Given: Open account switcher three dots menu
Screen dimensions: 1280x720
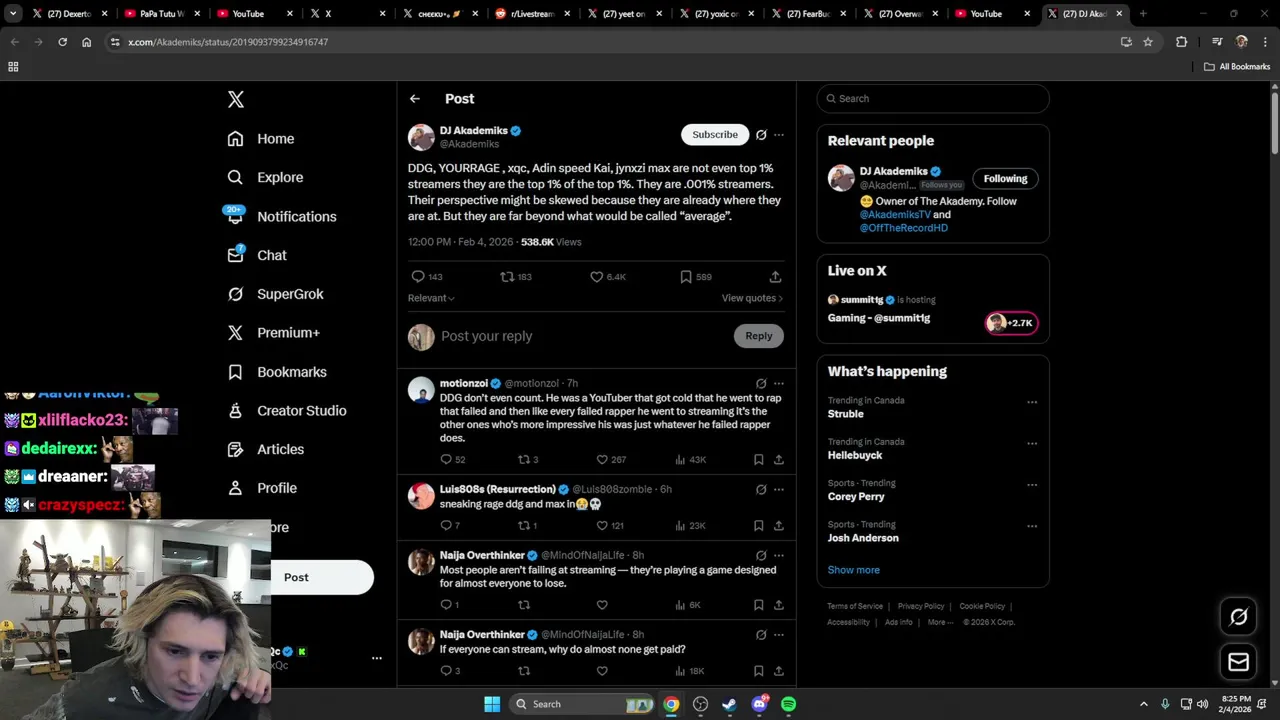Looking at the screenshot, I should (x=377, y=658).
